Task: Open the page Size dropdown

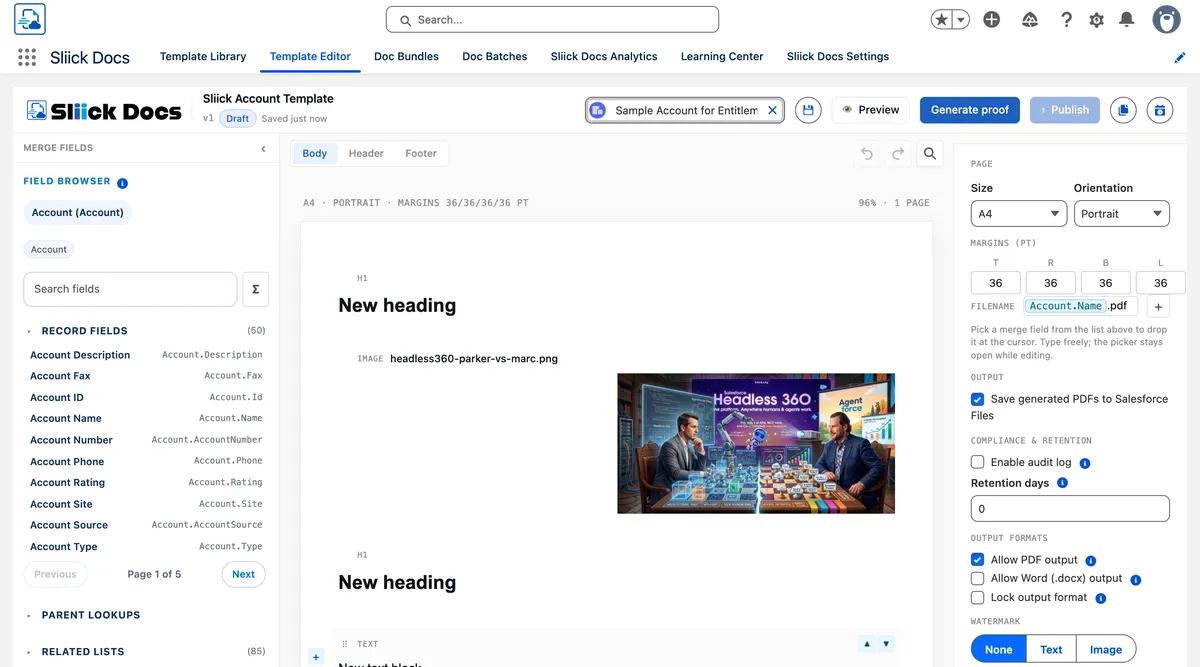Action: [x=1019, y=213]
